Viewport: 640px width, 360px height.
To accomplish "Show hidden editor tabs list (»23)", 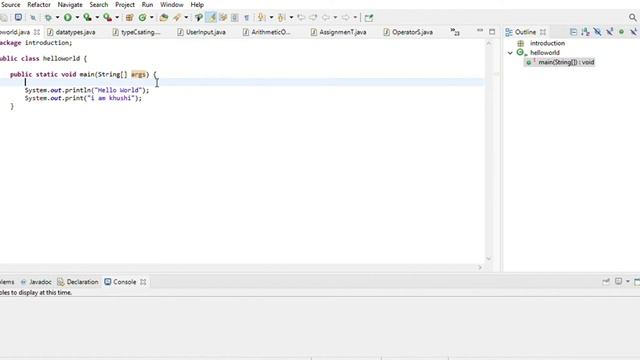I will pyautogui.click(x=455, y=32).
